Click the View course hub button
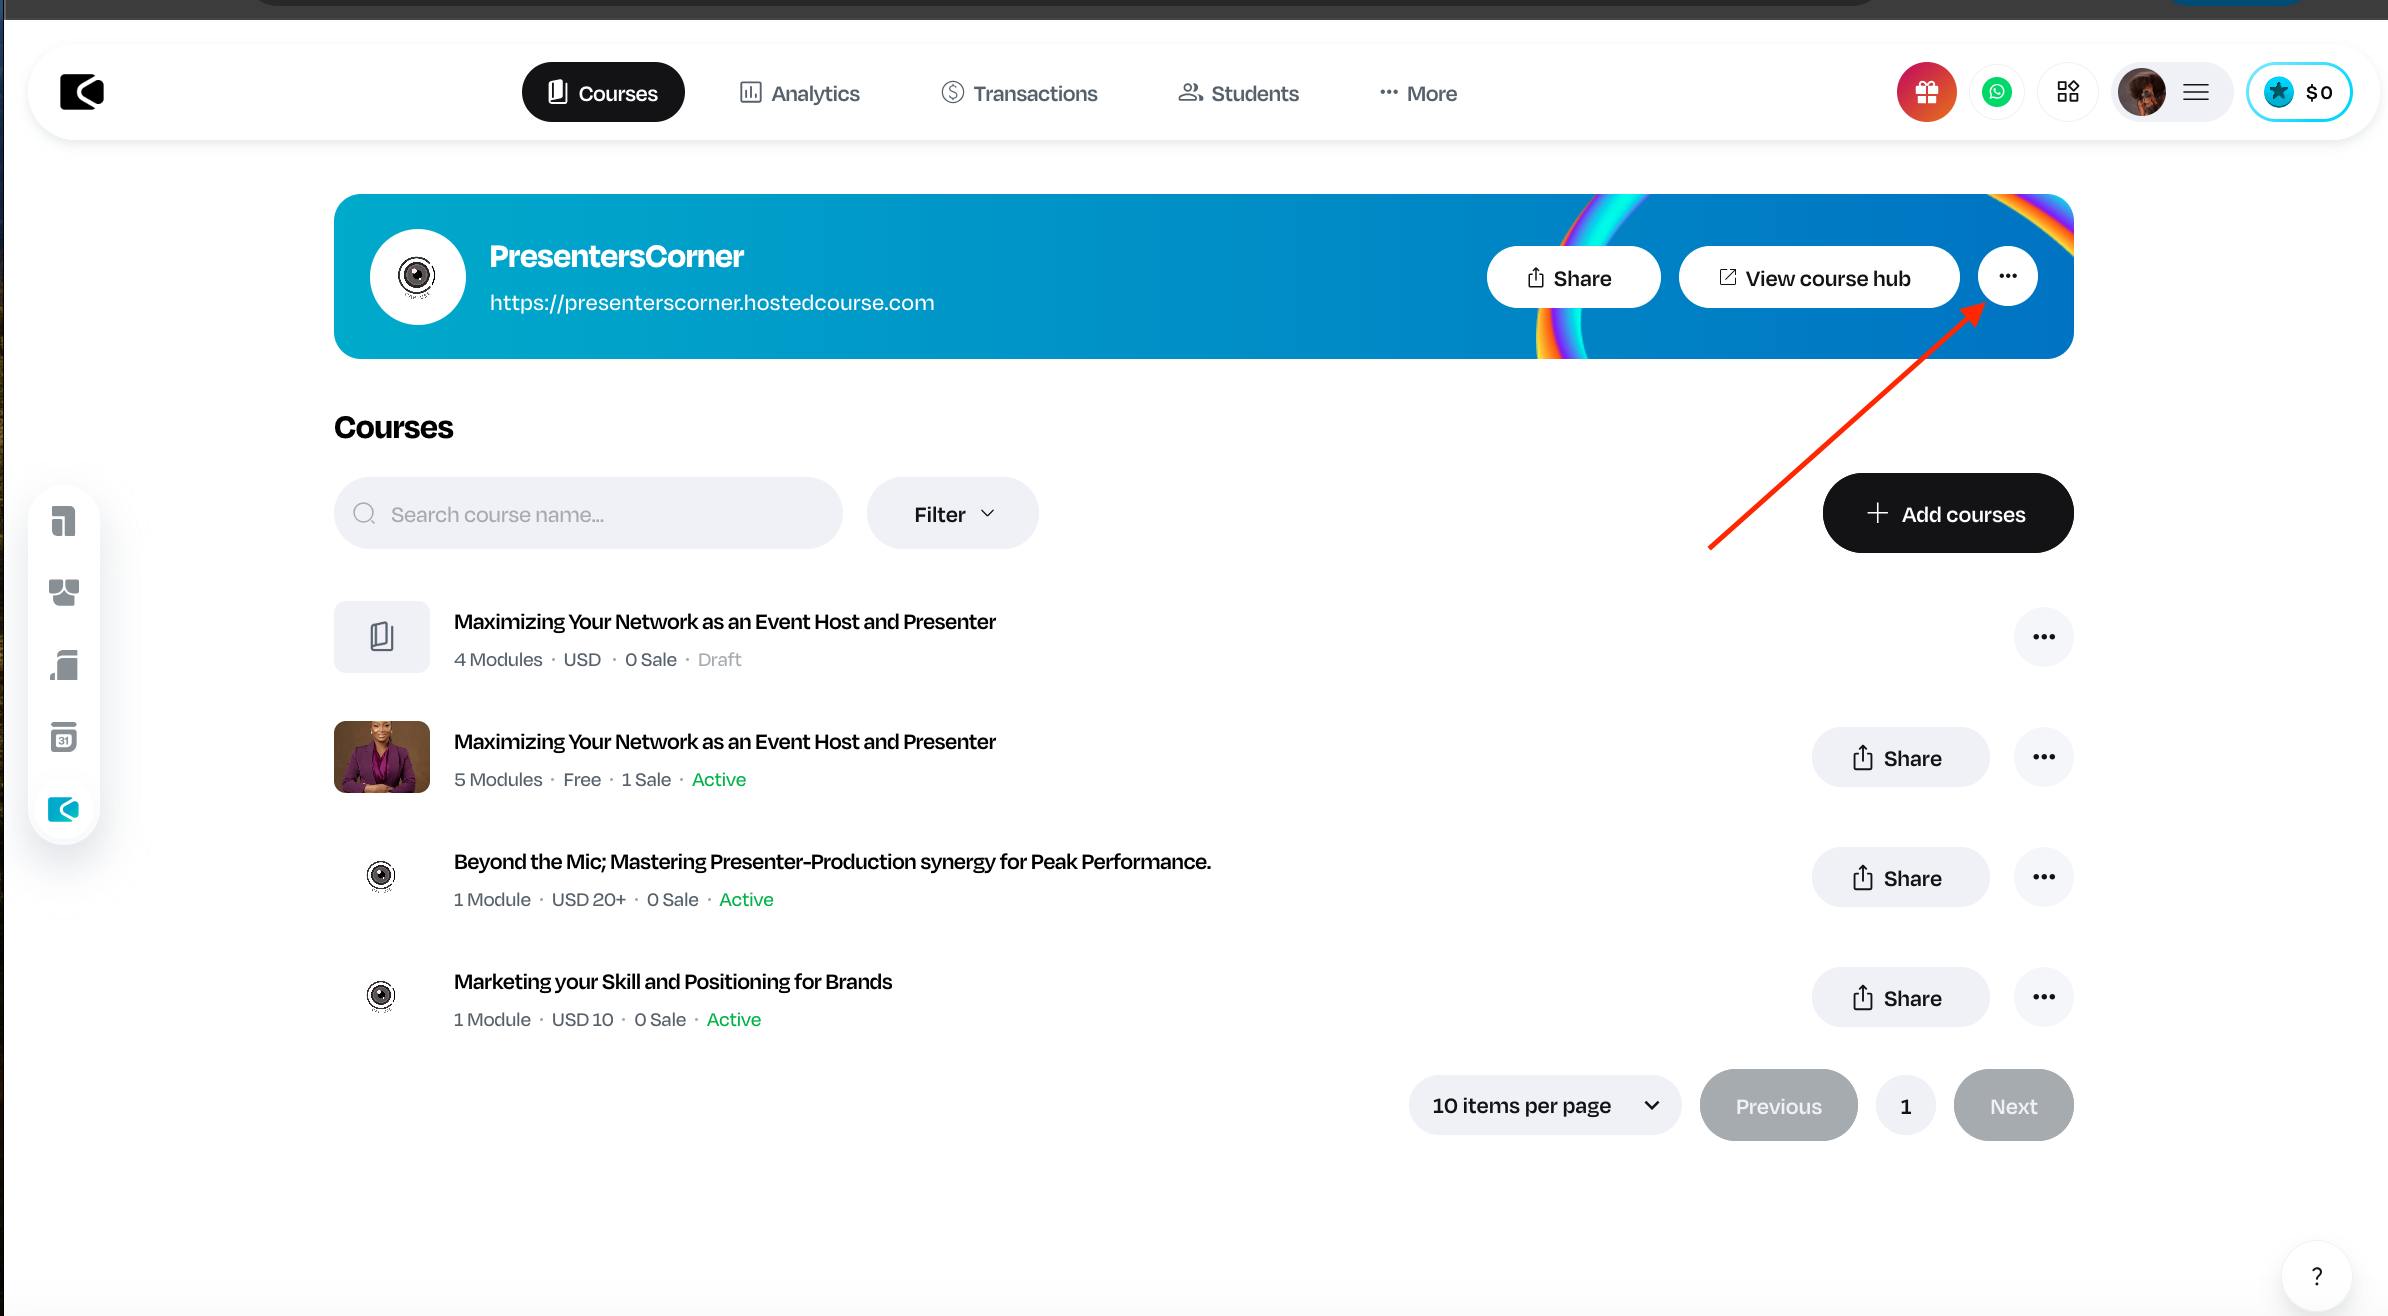 point(1818,278)
